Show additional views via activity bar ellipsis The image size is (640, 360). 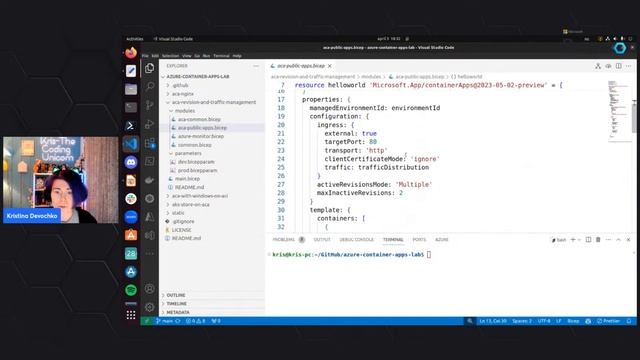pos(150,253)
